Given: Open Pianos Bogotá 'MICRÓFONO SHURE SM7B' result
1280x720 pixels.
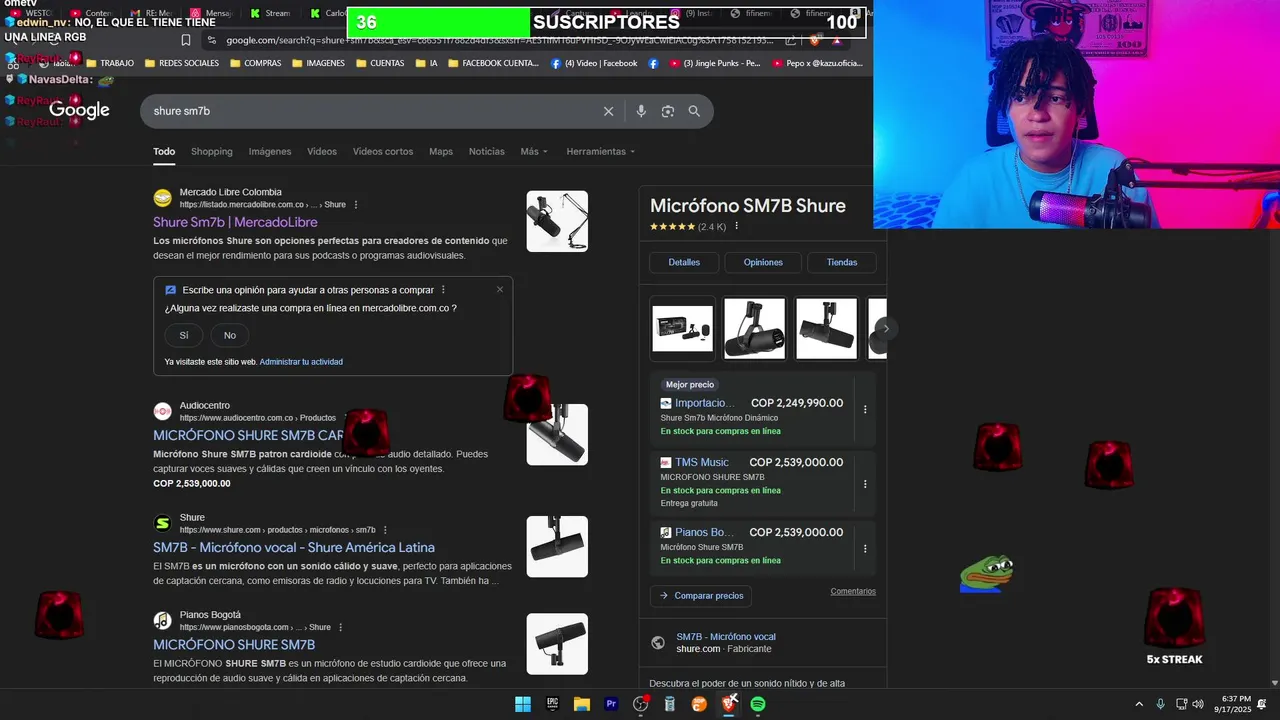Looking at the screenshot, I should click(234, 644).
